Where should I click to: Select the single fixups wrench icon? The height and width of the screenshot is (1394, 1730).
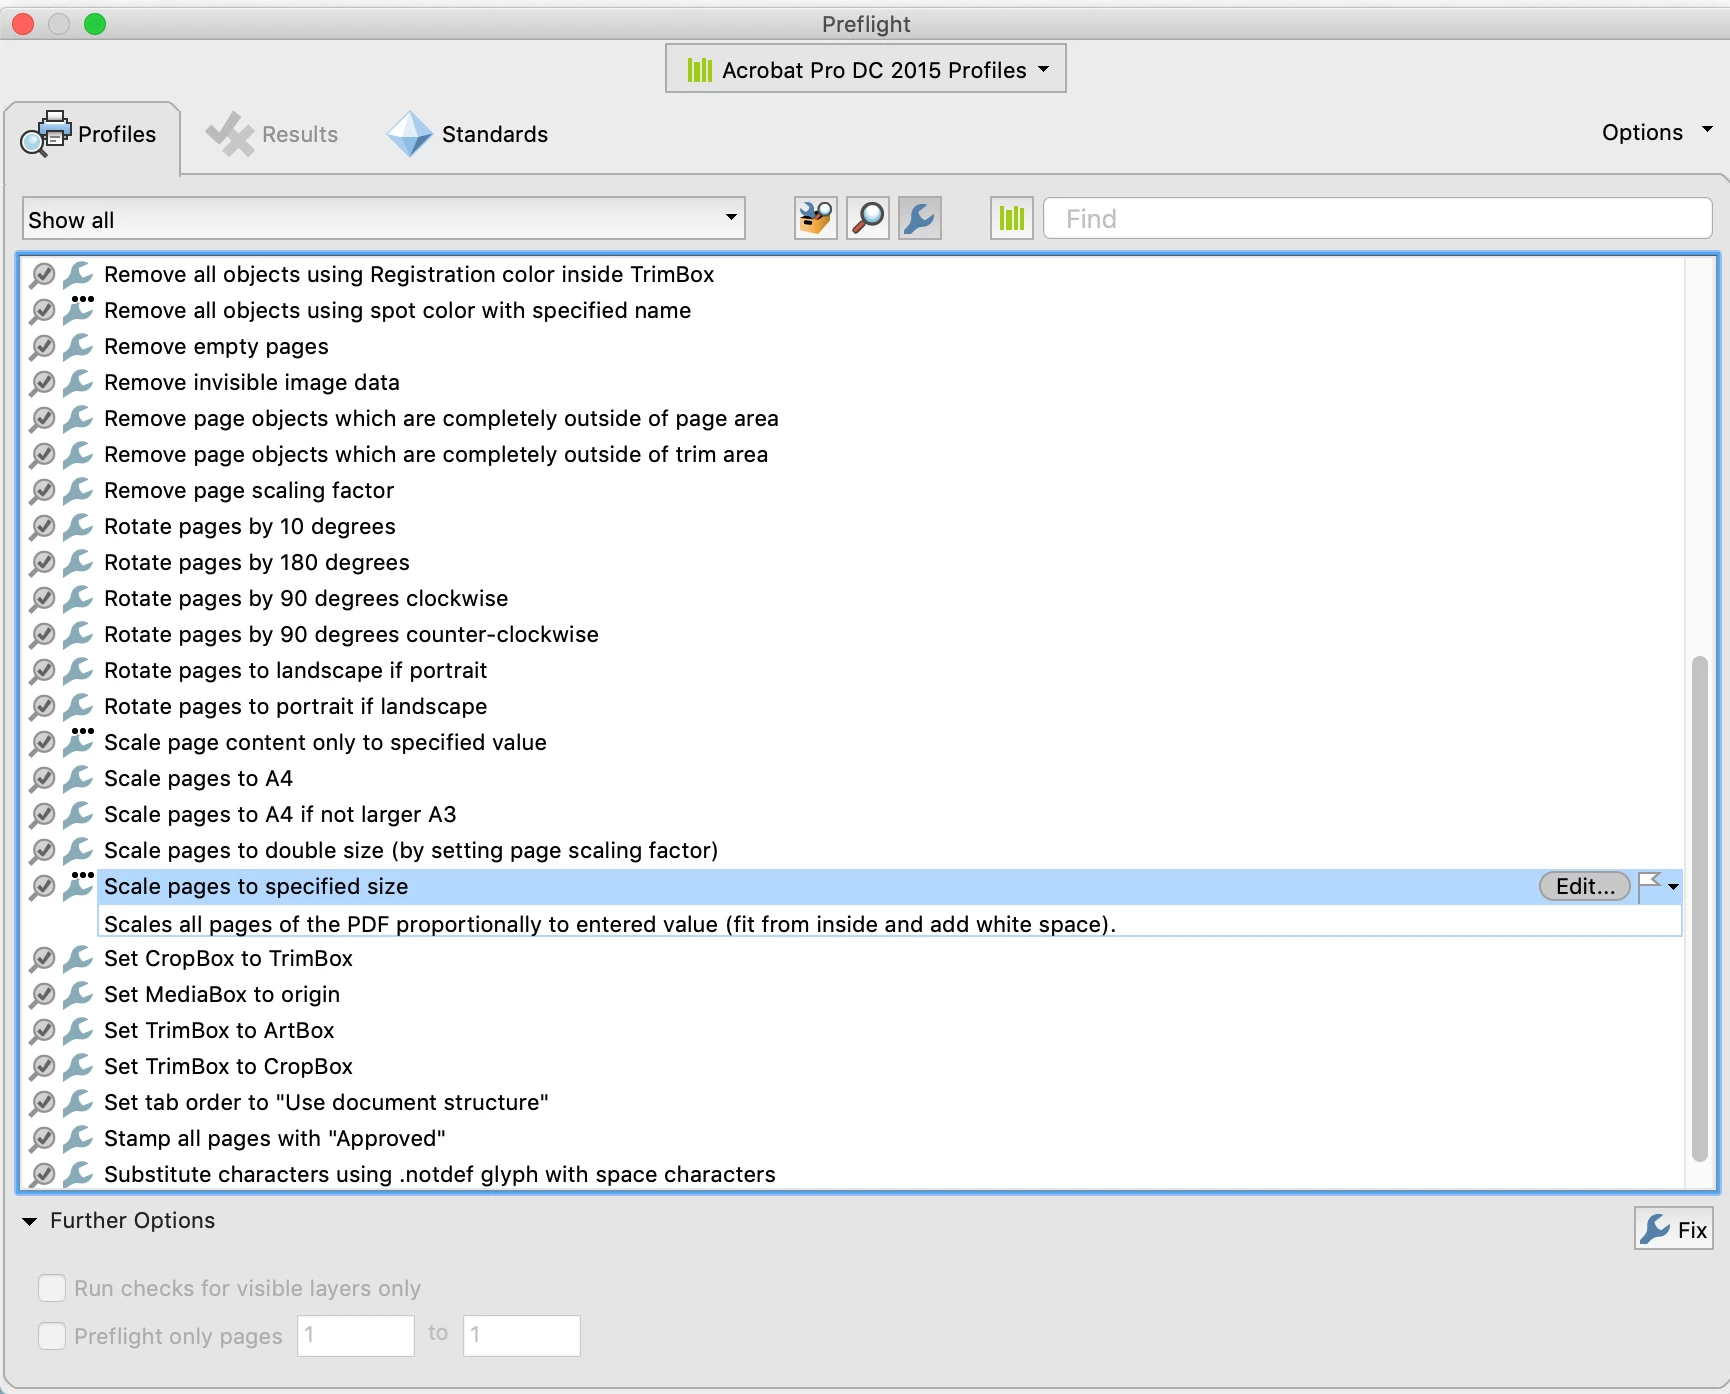pos(920,218)
